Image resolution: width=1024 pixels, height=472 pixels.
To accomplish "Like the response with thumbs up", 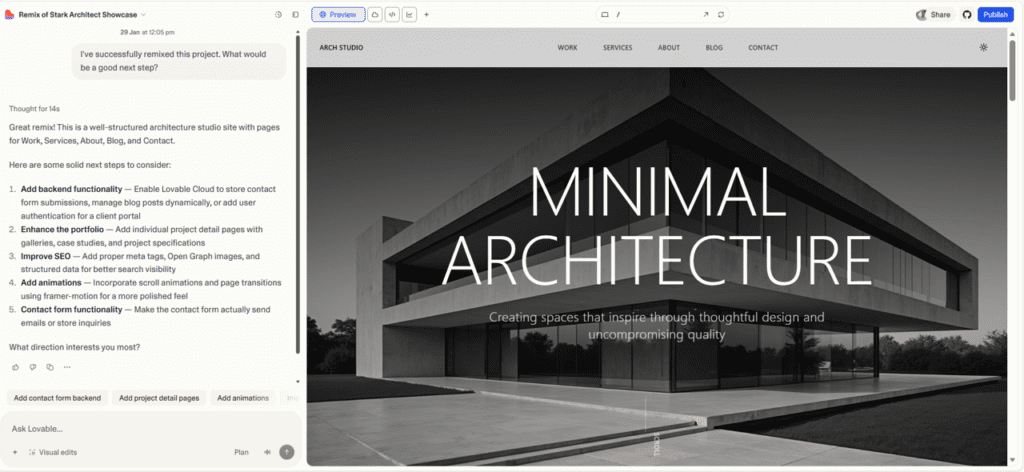I will click(x=16, y=367).
